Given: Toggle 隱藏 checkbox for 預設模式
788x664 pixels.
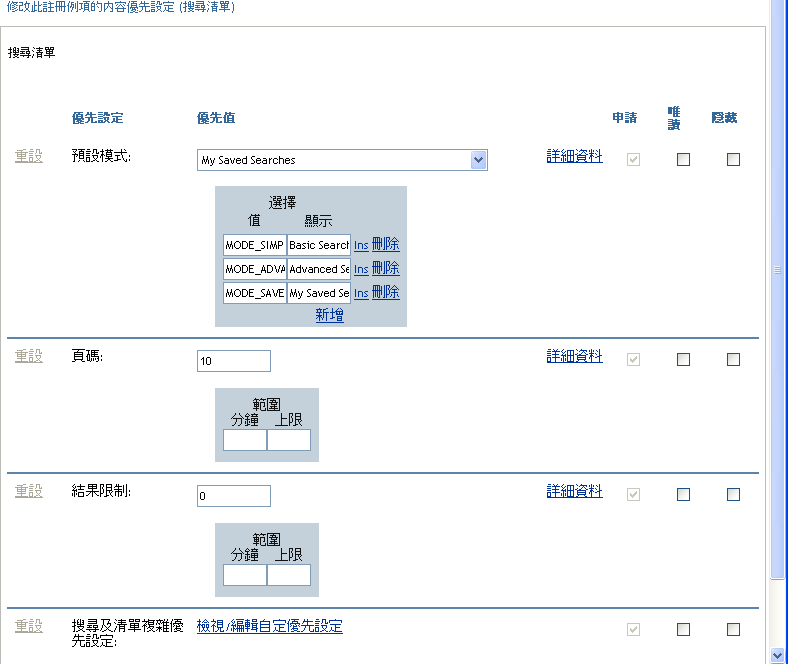Looking at the screenshot, I should coord(733,159).
